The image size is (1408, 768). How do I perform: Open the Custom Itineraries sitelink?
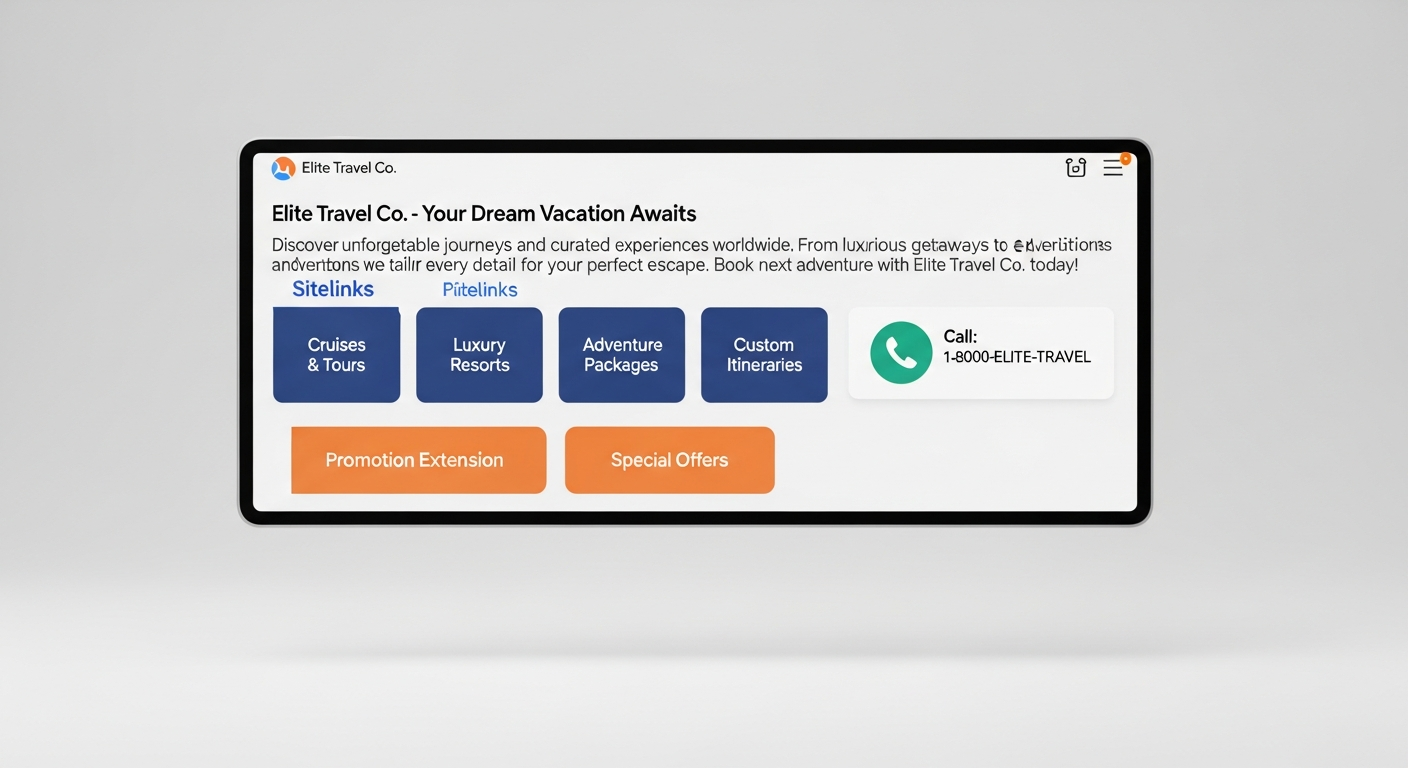[x=764, y=355]
